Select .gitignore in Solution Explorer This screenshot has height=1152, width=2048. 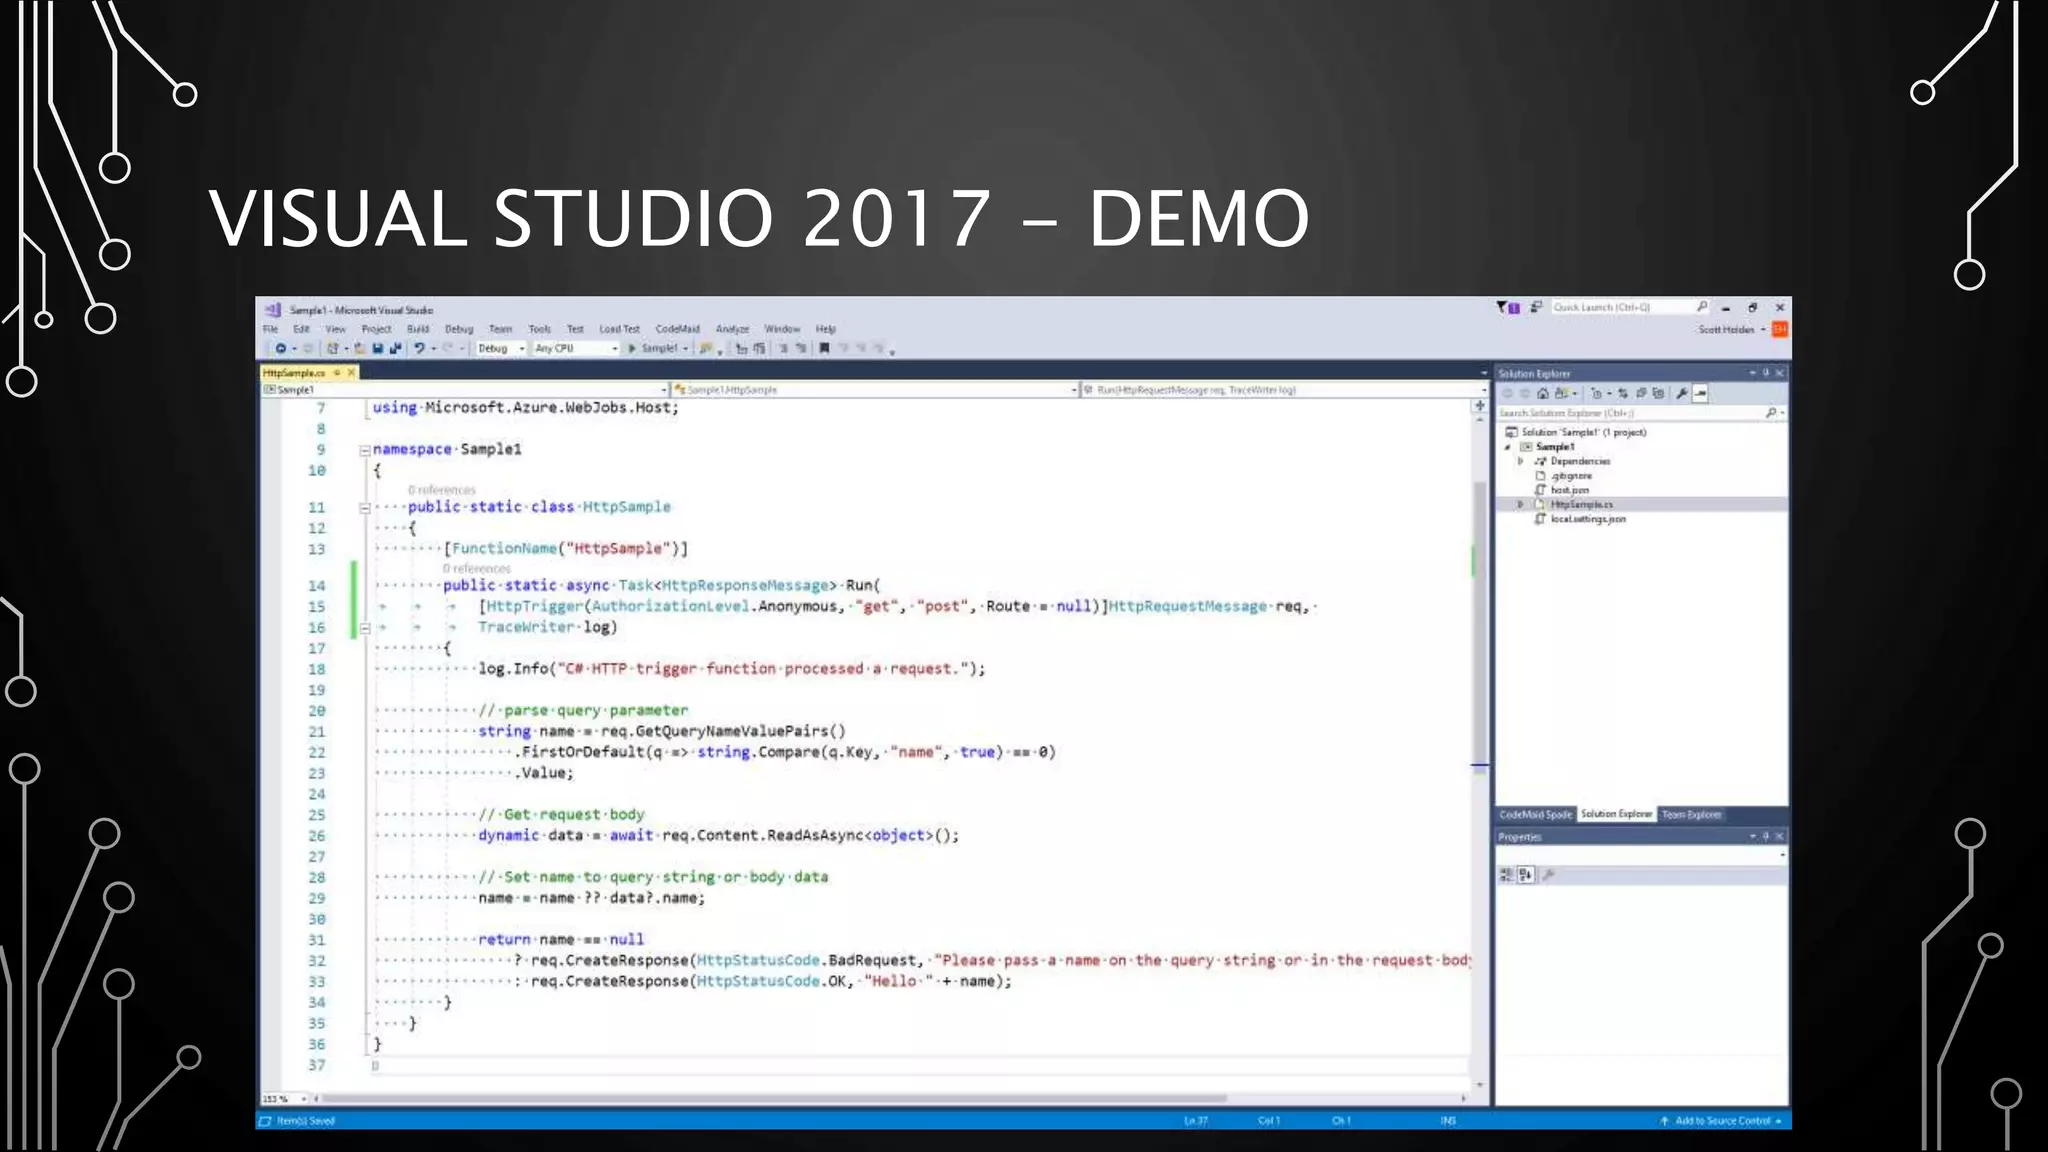coord(1571,476)
